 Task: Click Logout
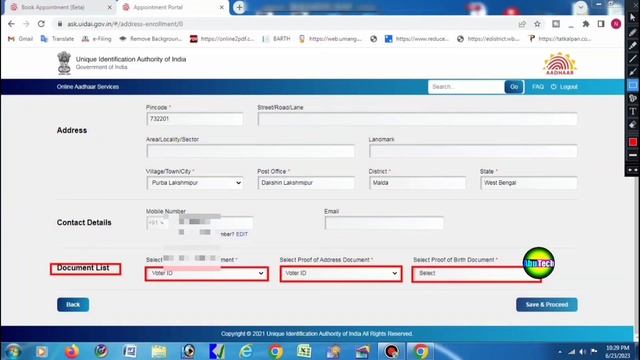[x=564, y=87]
